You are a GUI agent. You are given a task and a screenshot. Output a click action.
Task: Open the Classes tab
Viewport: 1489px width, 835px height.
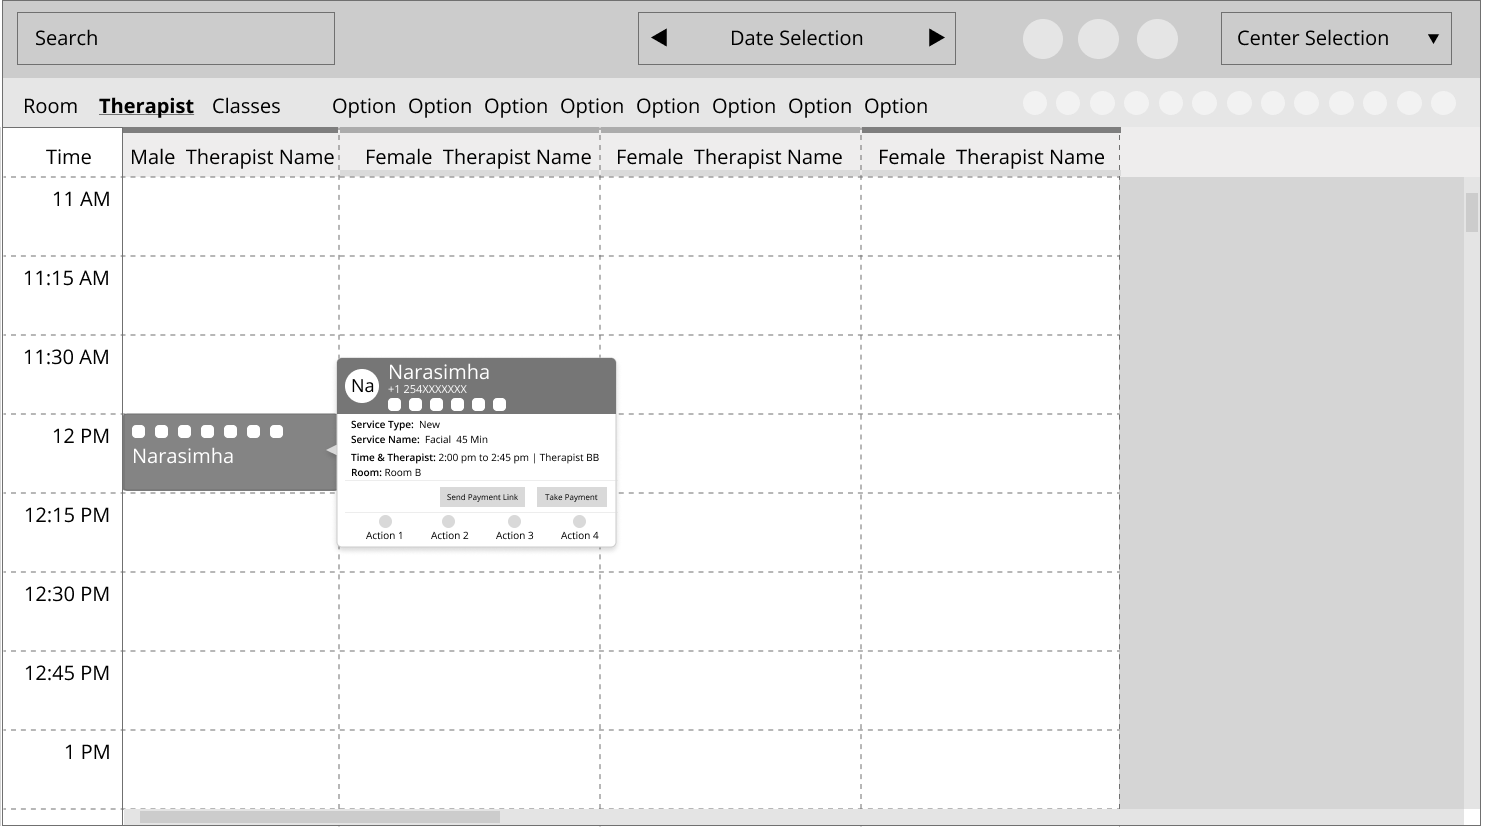click(x=246, y=105)
